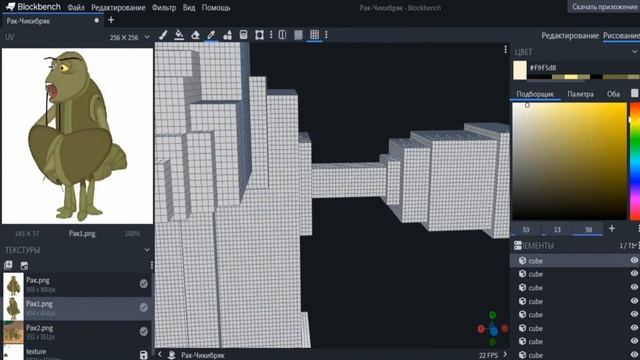Click the create texture icon
The width and height of the screenshot is (640, 360).
point(24,265)
